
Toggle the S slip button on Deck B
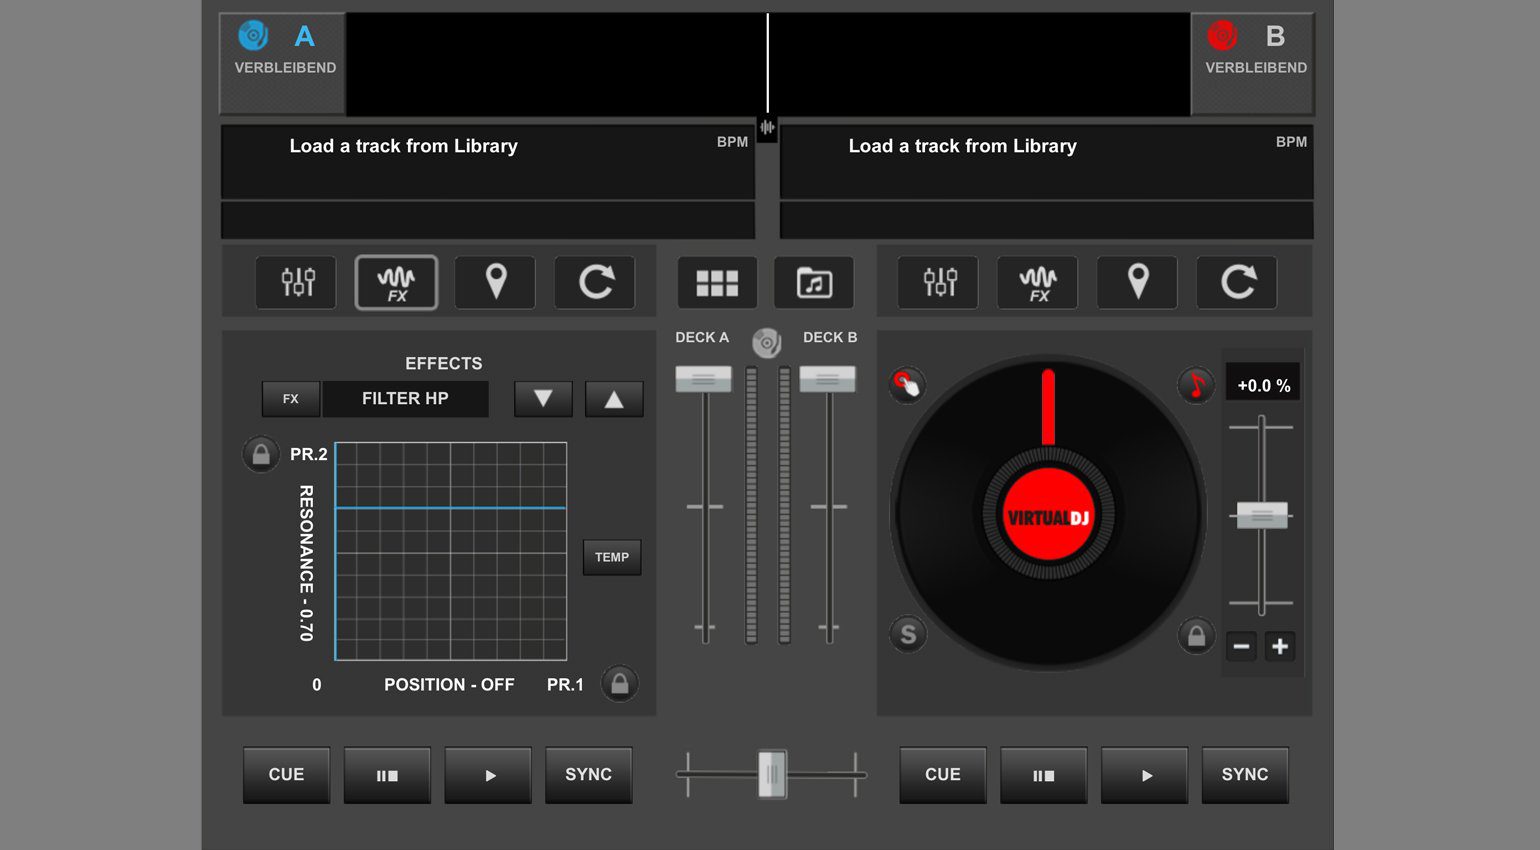pyautogui.click(x=908, y=634)
